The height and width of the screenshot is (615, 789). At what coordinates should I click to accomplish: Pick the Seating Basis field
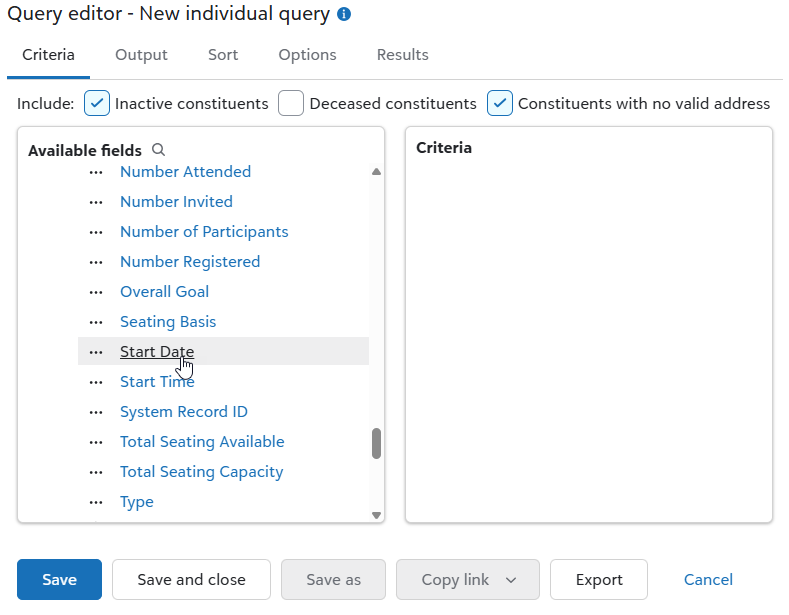click(x=168, y=322)
